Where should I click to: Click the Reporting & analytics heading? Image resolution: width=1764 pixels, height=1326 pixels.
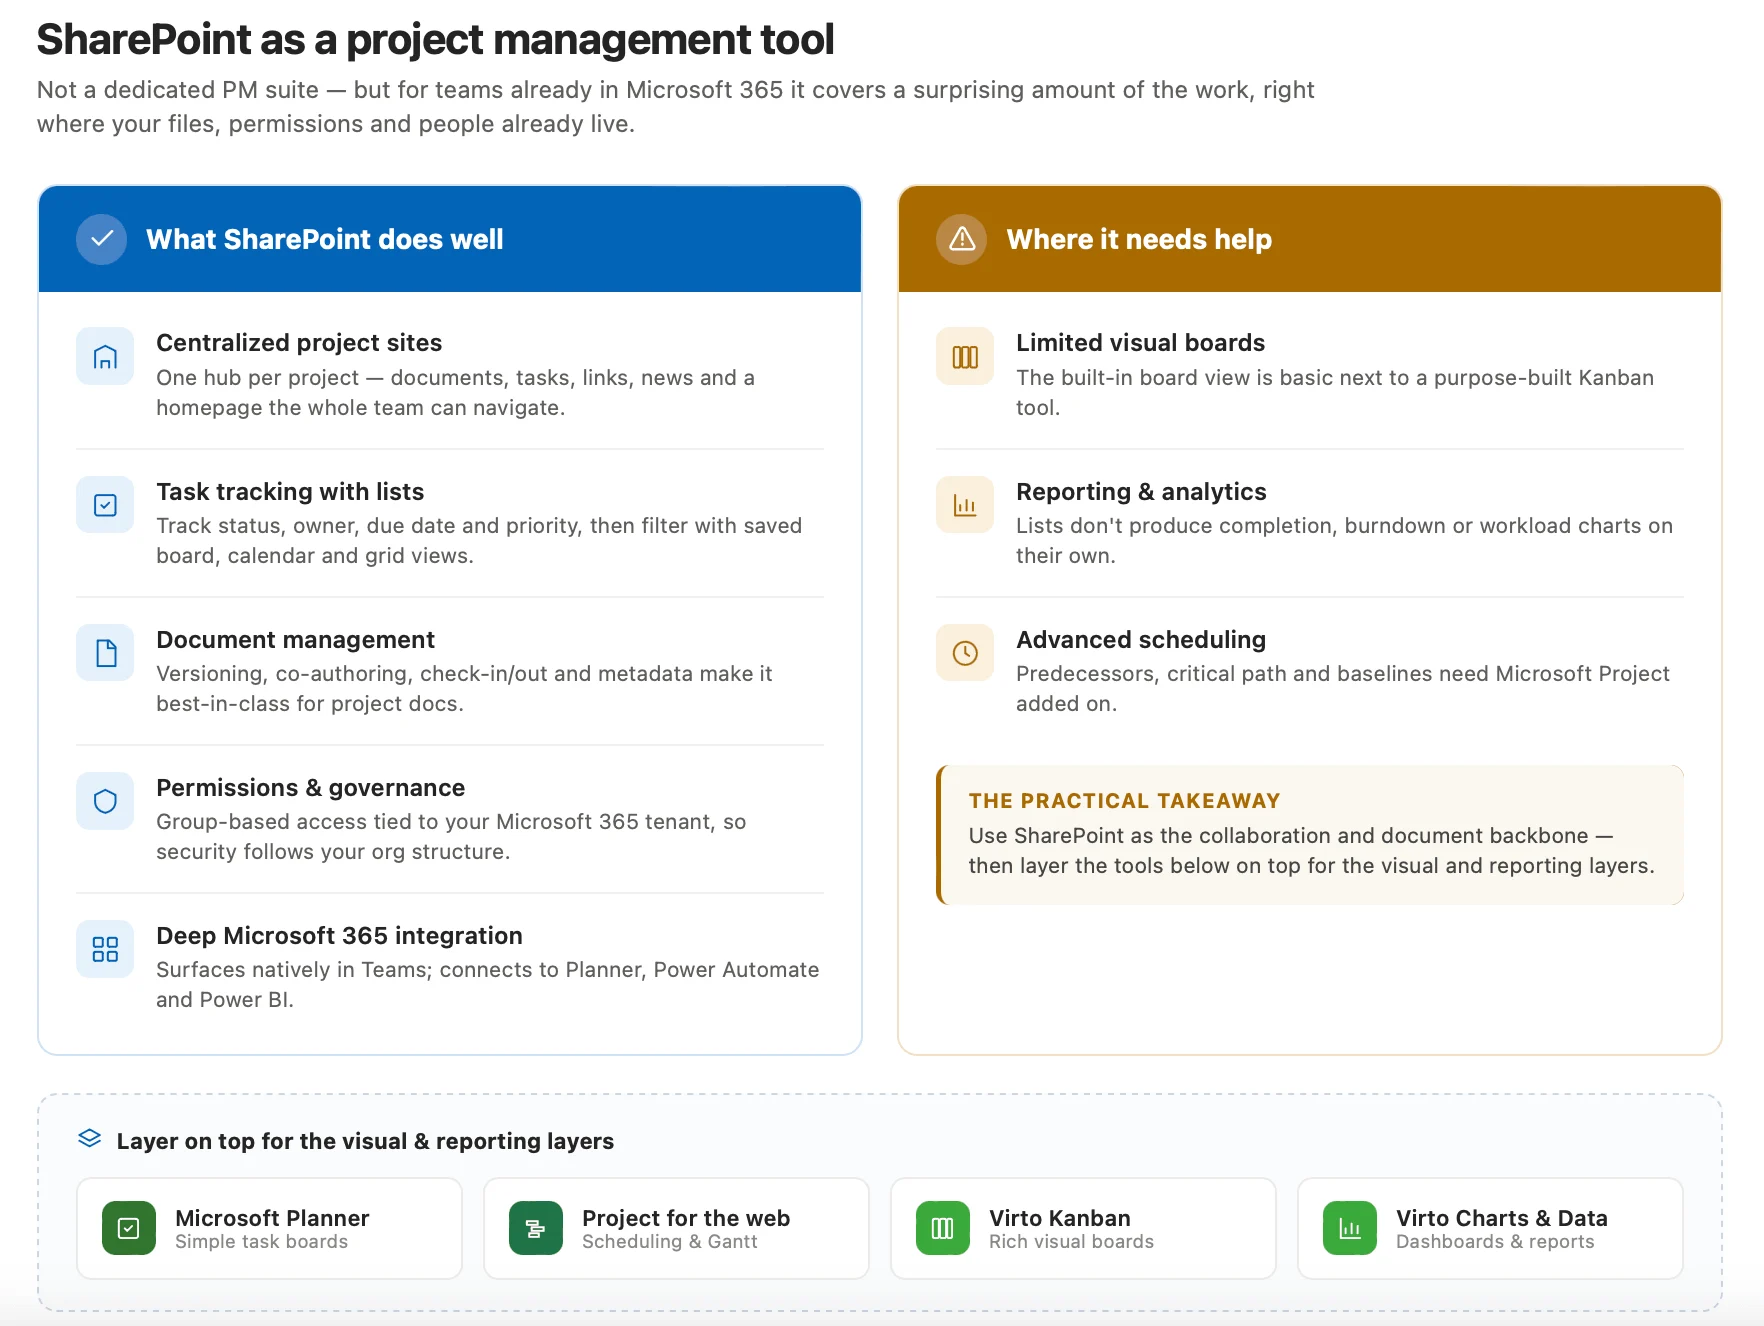point(1141,492)
